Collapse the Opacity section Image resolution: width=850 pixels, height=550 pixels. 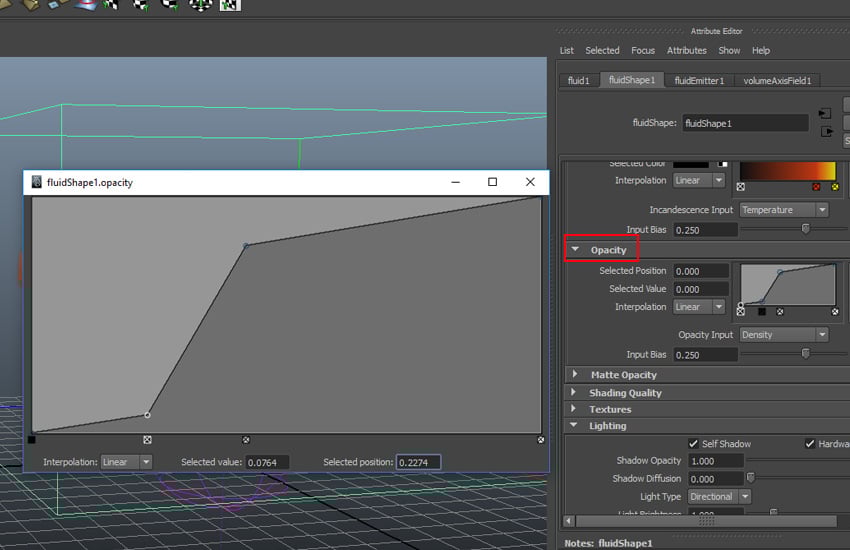pyautogui.click(x=576, y=250)
